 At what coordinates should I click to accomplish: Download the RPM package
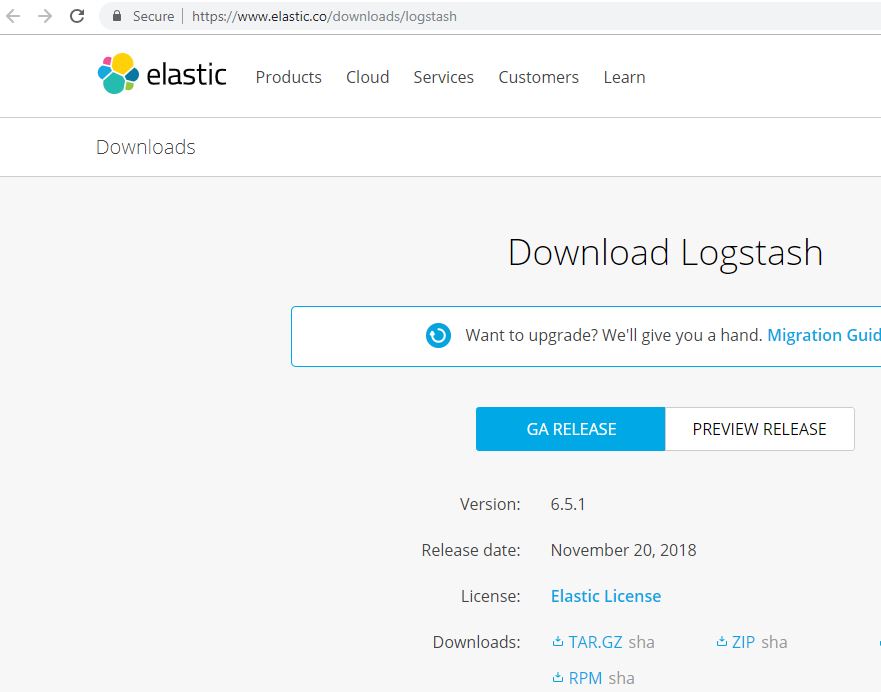(585, 678)
